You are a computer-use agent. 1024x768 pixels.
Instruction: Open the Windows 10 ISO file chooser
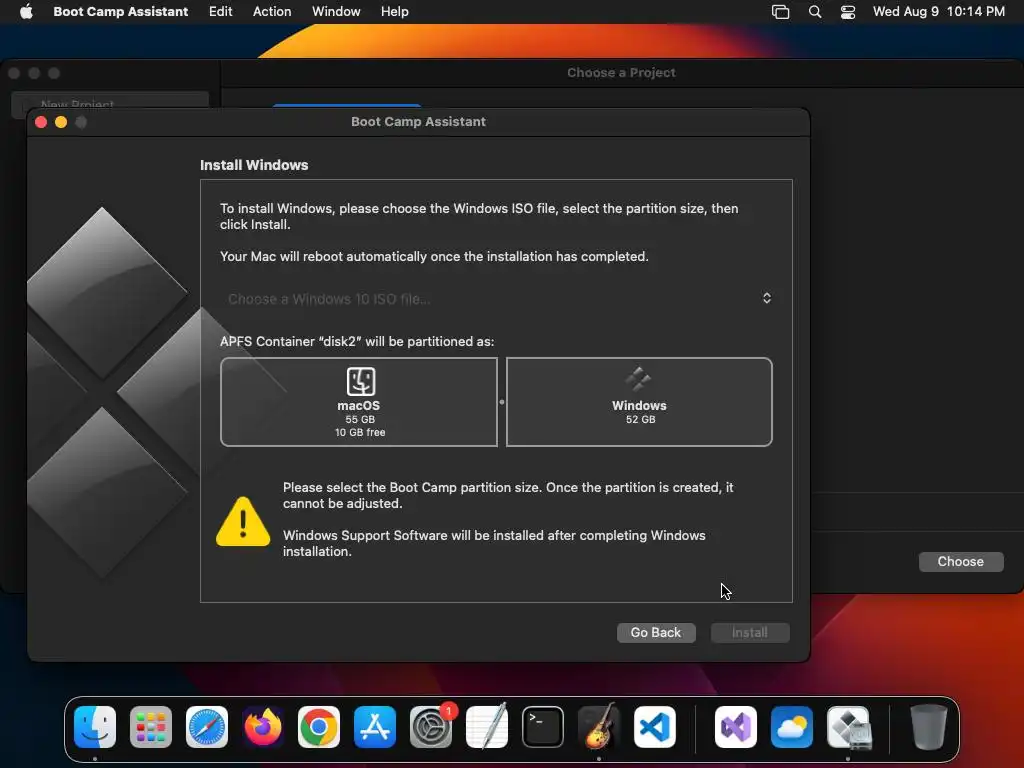click(x=497, y=298)
